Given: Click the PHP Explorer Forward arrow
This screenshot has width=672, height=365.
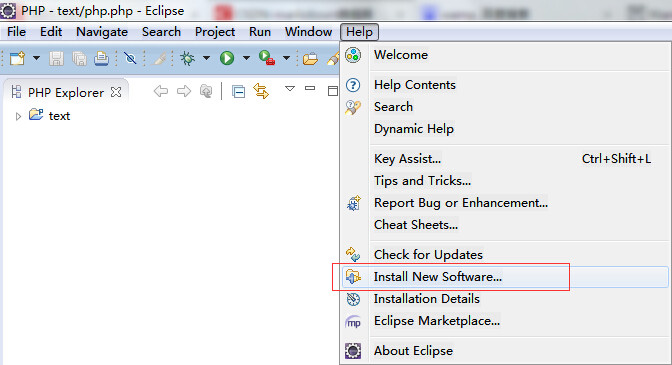Looking at the screenshot, I should [x=184, y=91].
